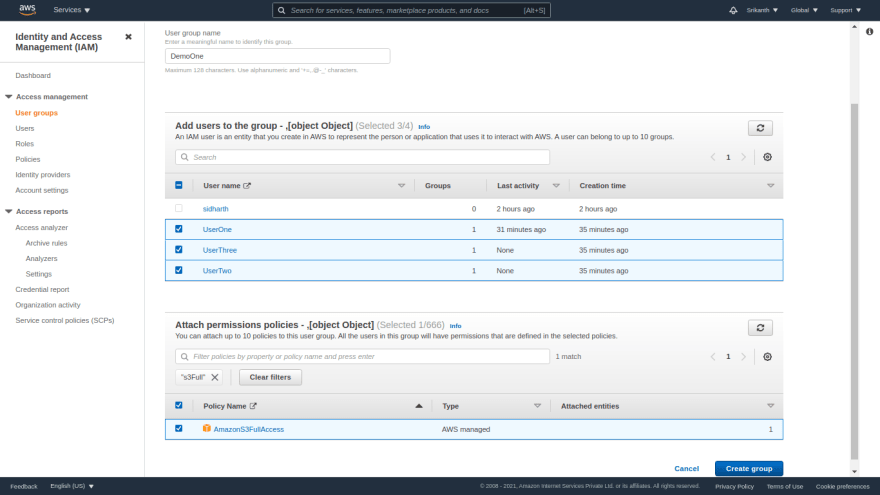Click the Create group button
Viewport: 880px width, 495px height.
tap(749, 469)
